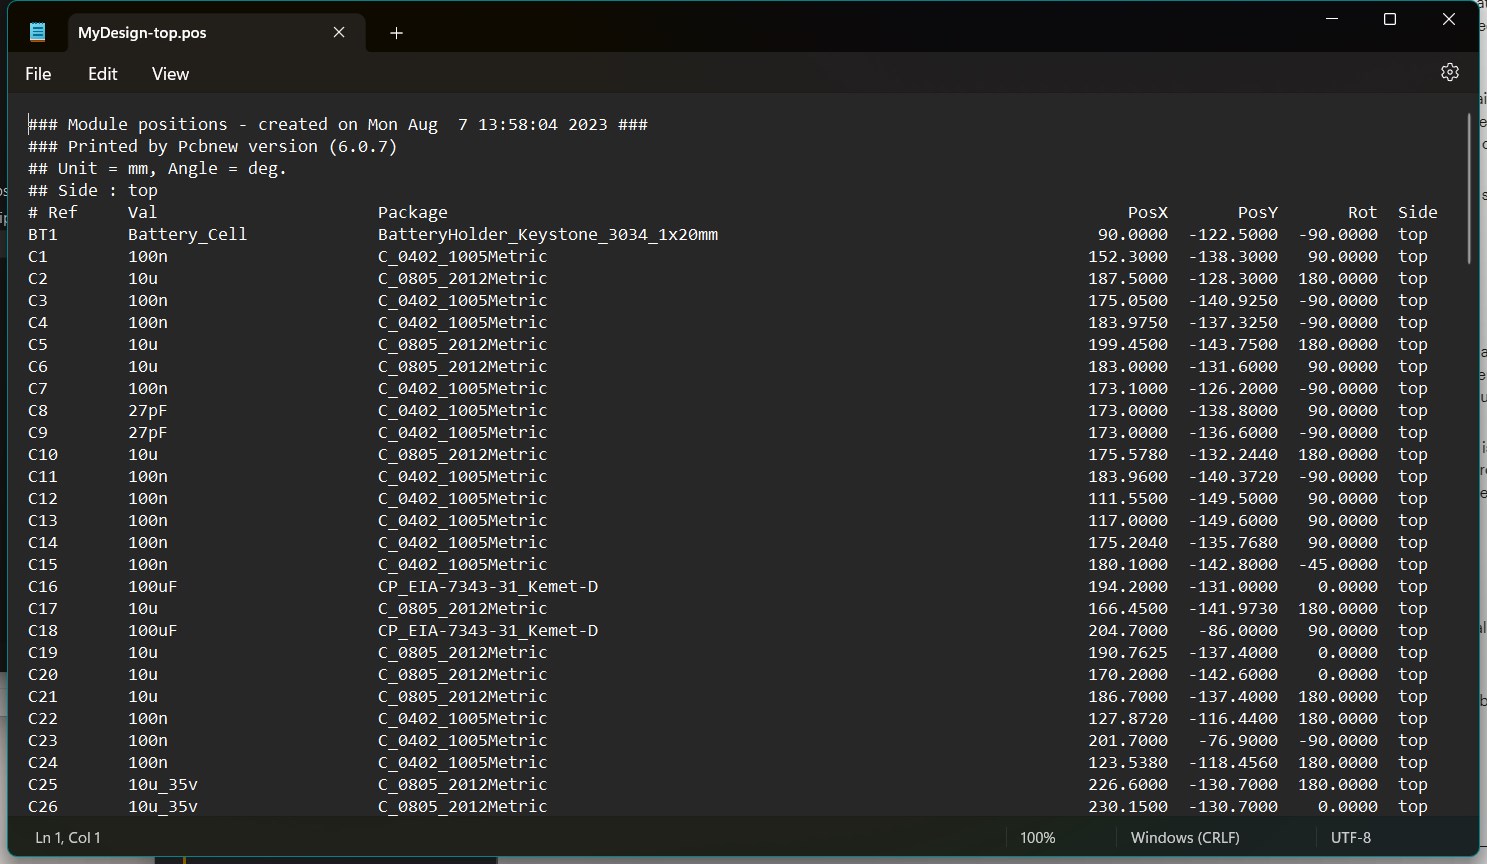Click the Package column header

pyautogui.click(x=413, y=212)
